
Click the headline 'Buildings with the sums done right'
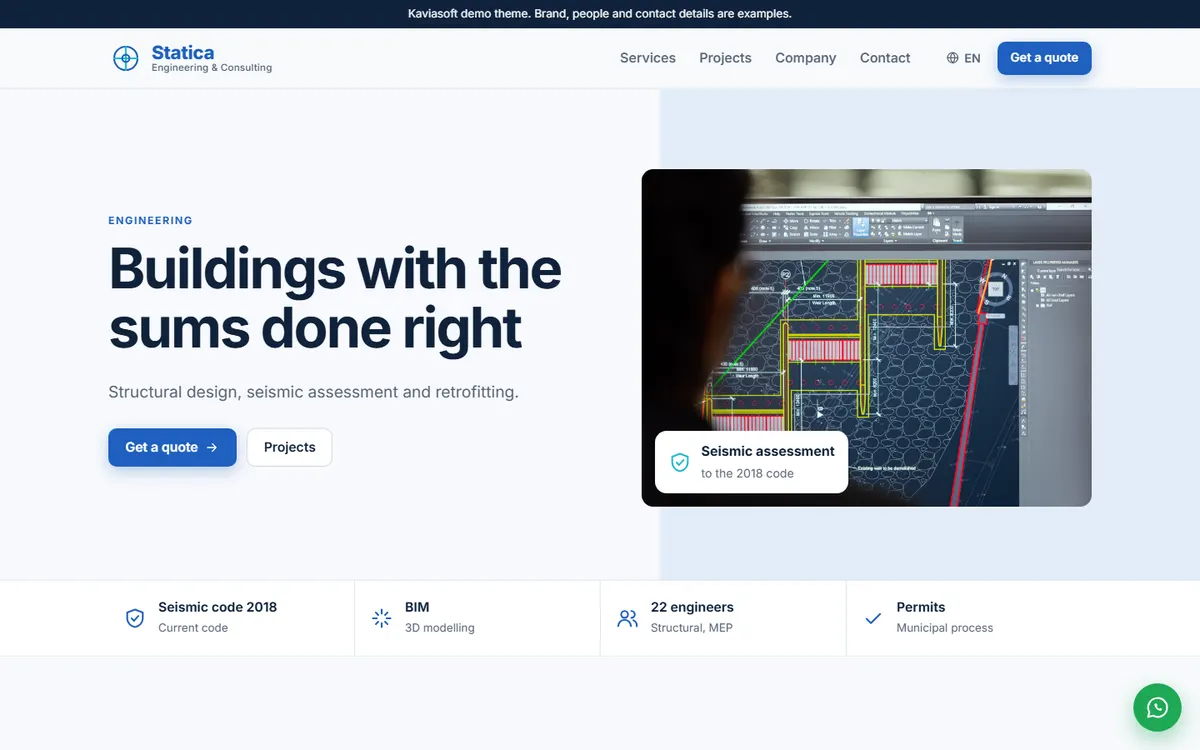tap(335, 298)
